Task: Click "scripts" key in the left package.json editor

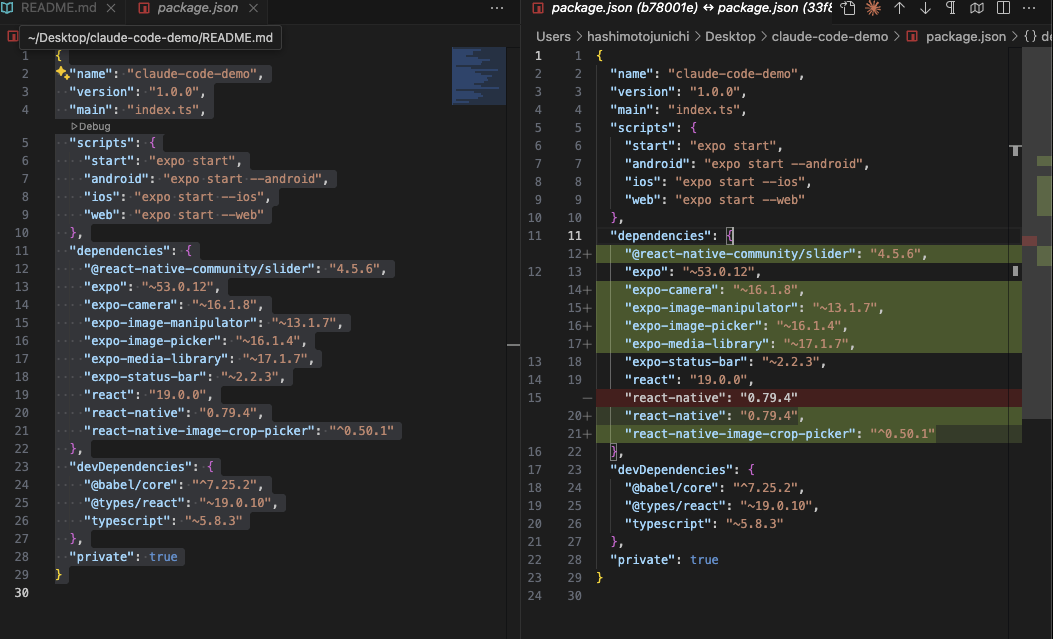Action: coord(102,142)
